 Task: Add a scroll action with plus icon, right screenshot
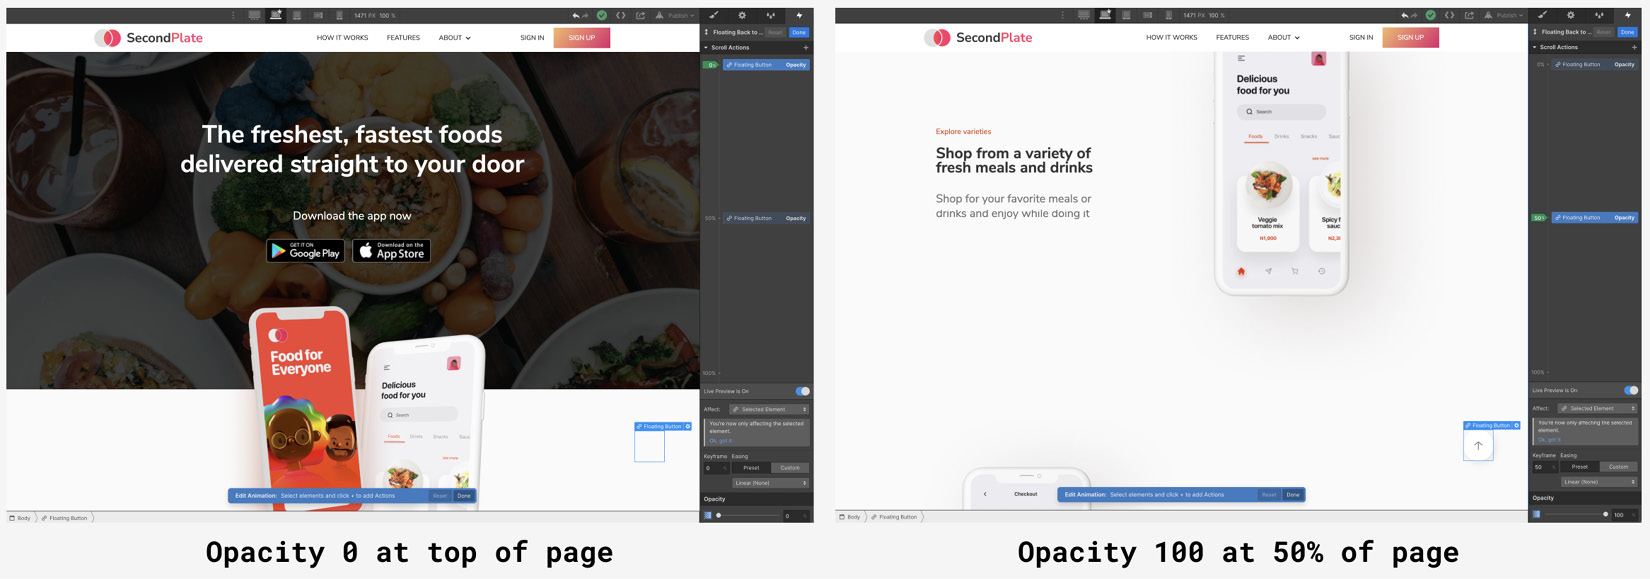point(1635,47)
